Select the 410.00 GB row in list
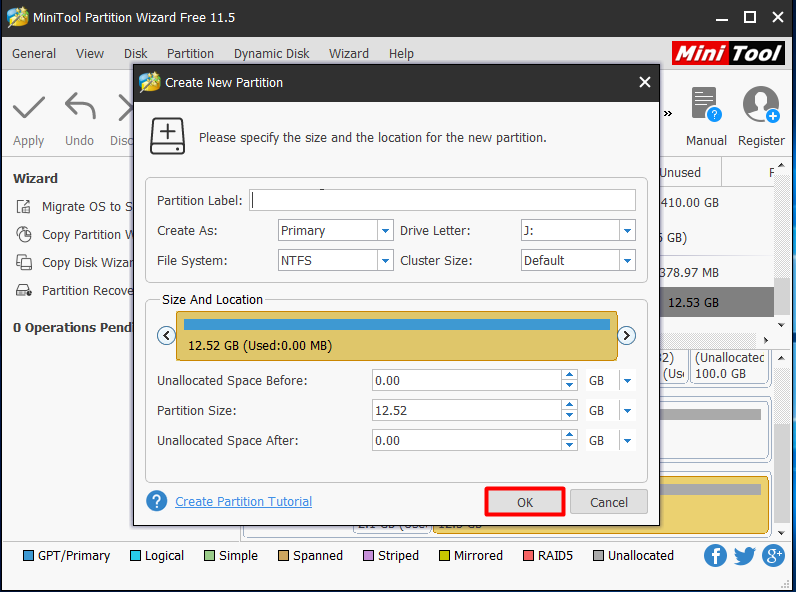Screen dimensions: 796x592 (x=717, y=203)
